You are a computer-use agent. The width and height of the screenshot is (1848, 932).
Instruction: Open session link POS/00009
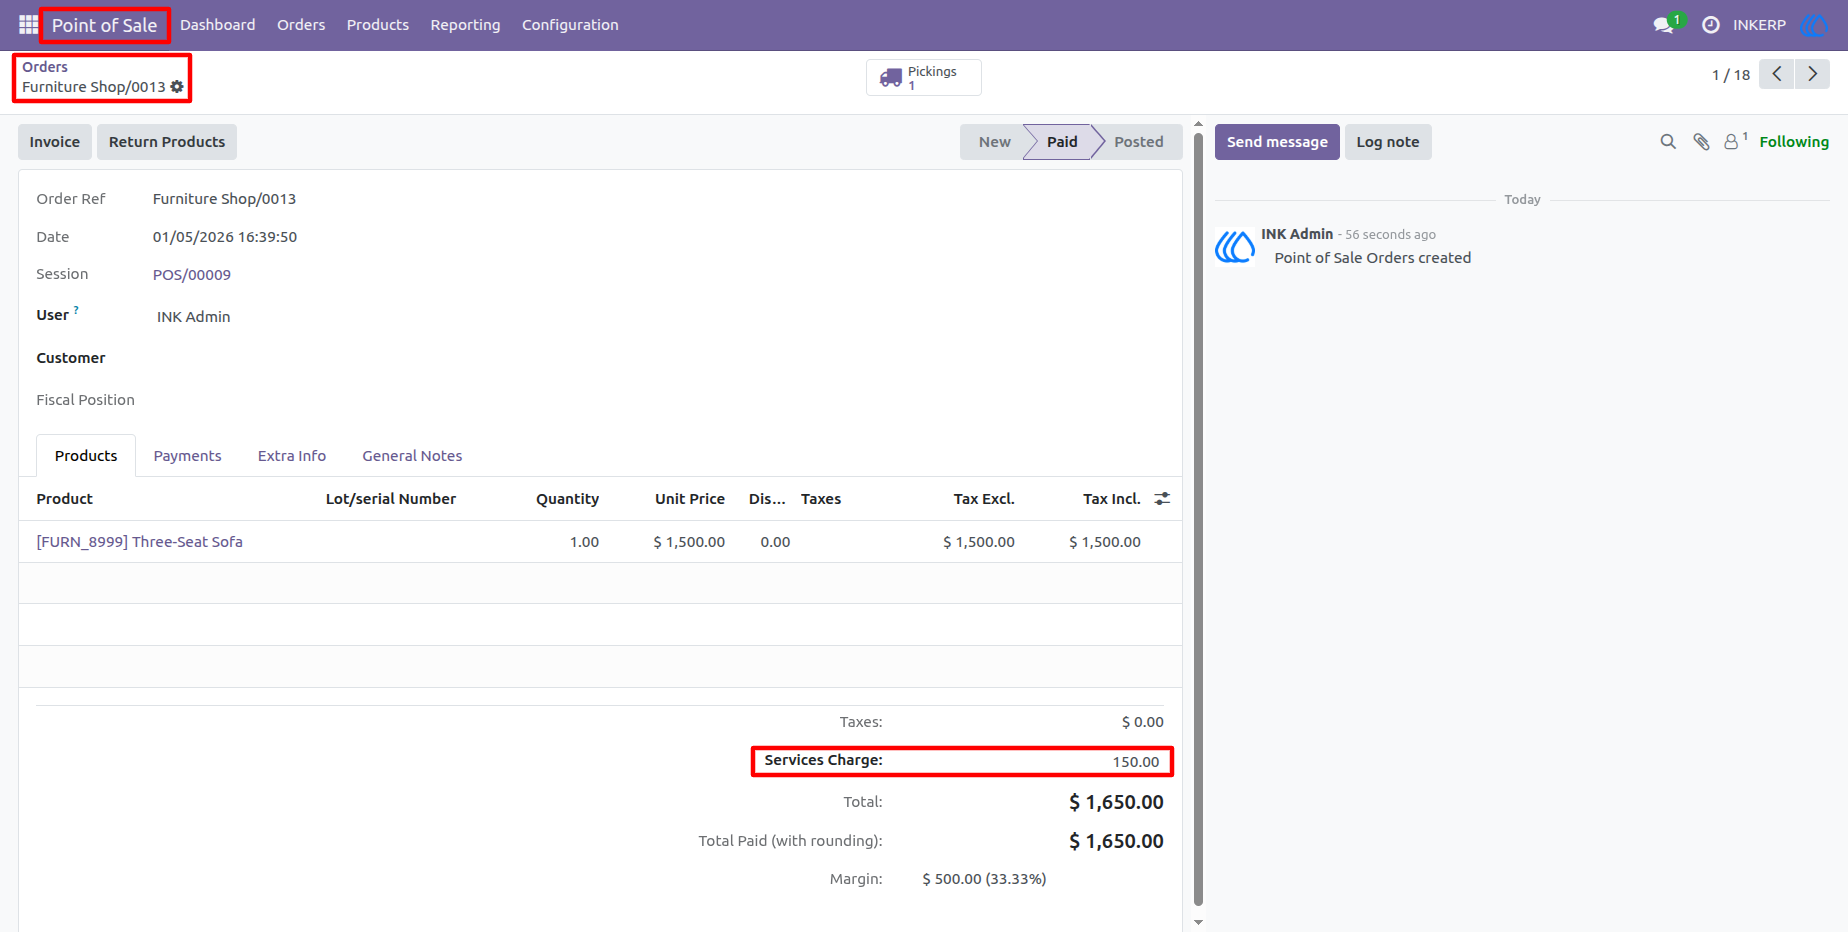[x=192, y=275]
